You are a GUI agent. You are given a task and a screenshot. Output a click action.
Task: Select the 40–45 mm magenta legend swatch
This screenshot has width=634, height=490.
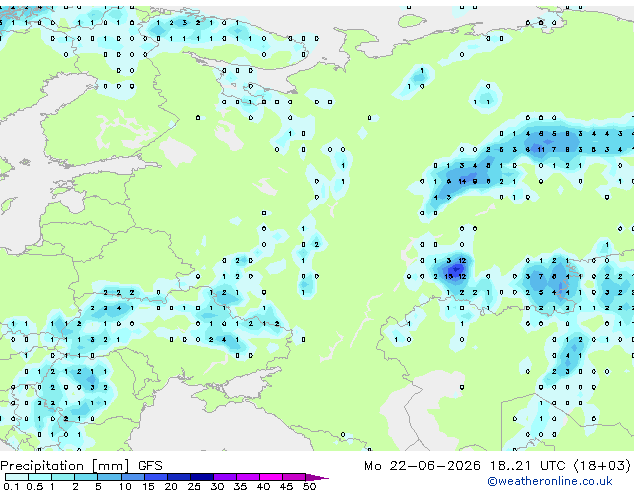pyautogui.click(x=271, y=477)
